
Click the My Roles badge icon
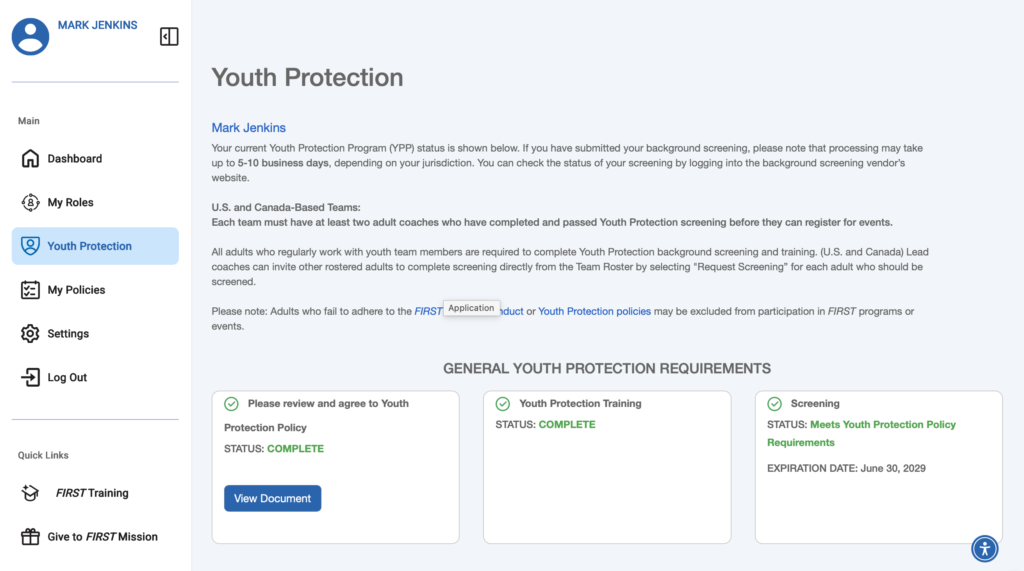(x=30, y=203)
